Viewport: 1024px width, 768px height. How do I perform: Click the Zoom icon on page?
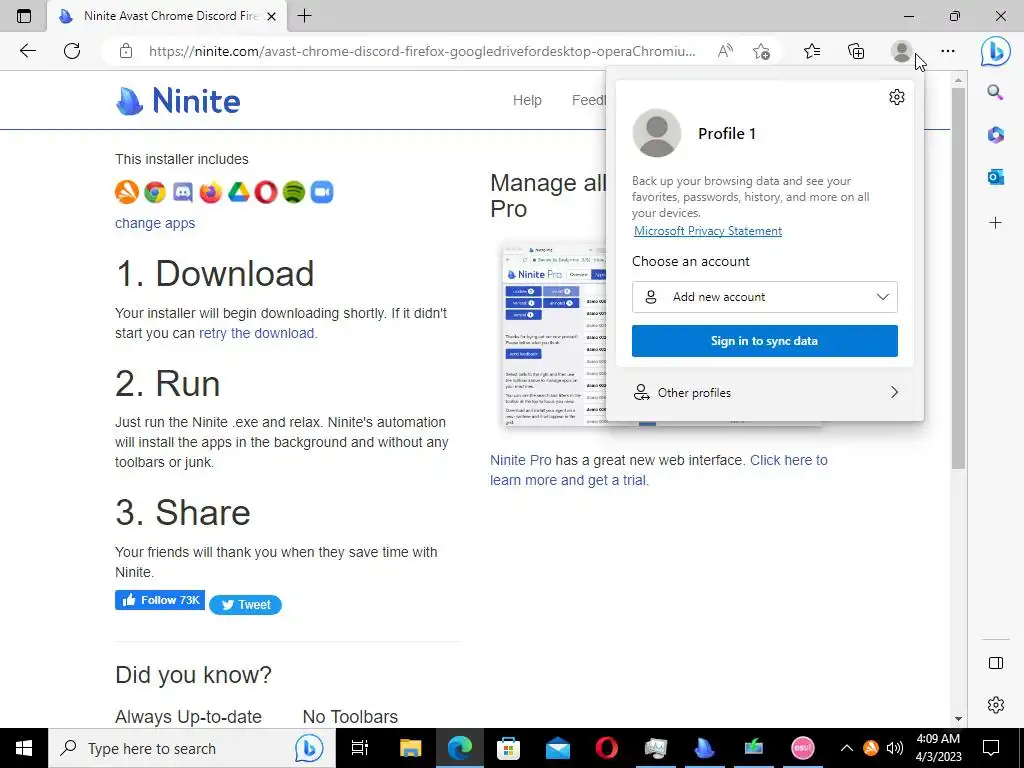point(322,192)
